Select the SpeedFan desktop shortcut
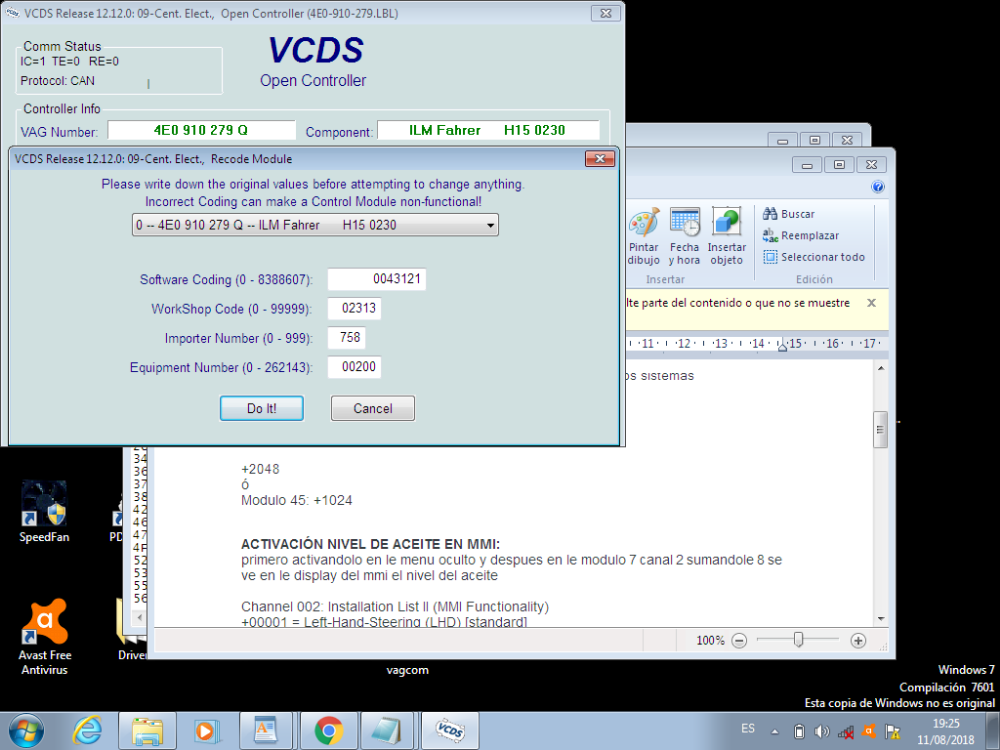 (x=44, y=511)
